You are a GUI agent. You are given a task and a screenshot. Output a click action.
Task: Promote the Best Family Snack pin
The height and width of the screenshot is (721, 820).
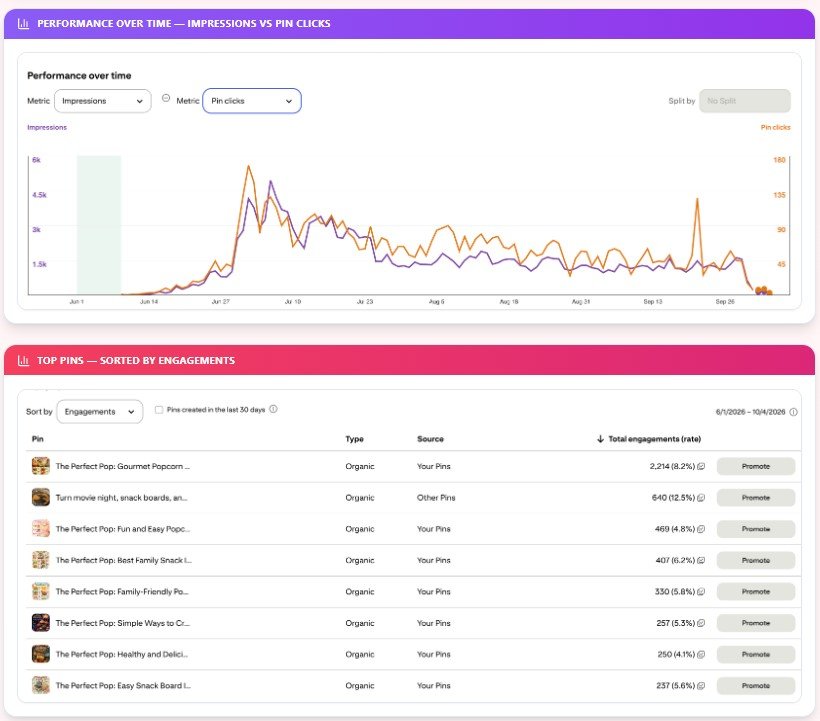[756, 560]
